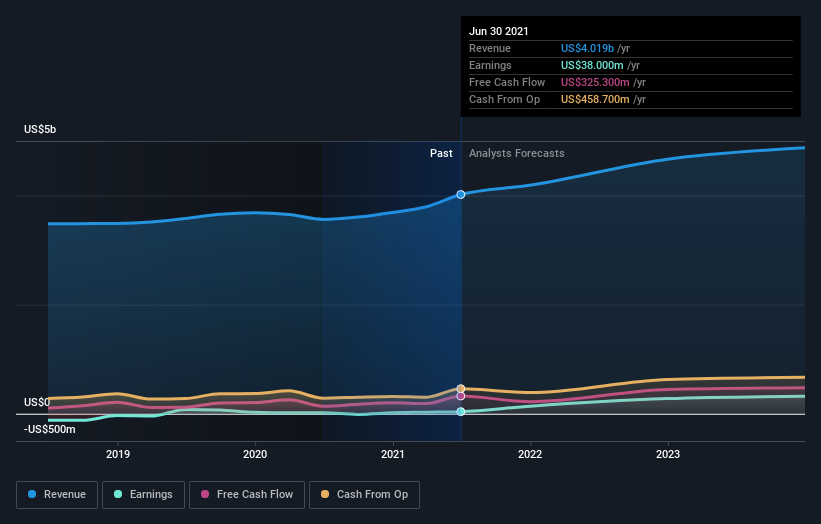Screen dimensions: 821x524
Task: Click the blue Revenue data point marker
Action: (460, 194)
